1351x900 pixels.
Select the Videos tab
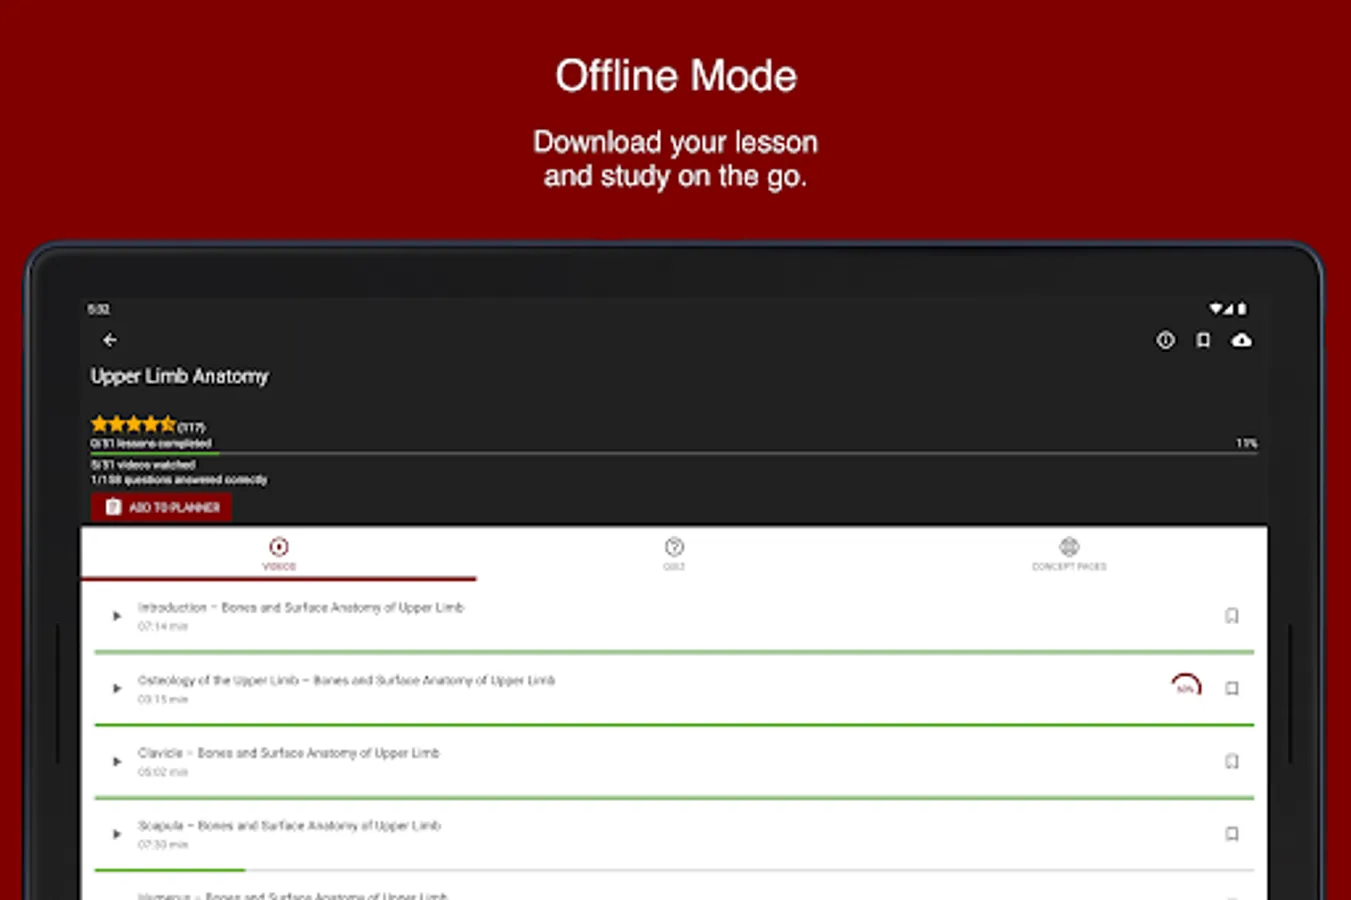[279, 553]
